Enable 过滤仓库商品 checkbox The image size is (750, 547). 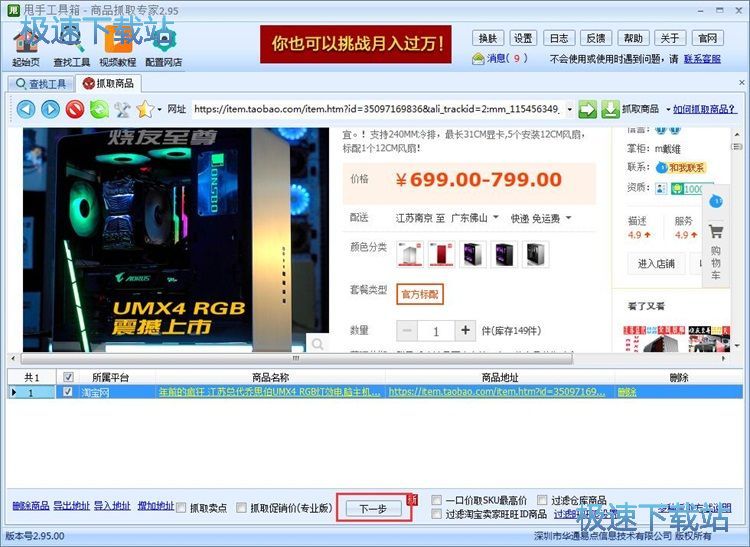click(542, 500)
